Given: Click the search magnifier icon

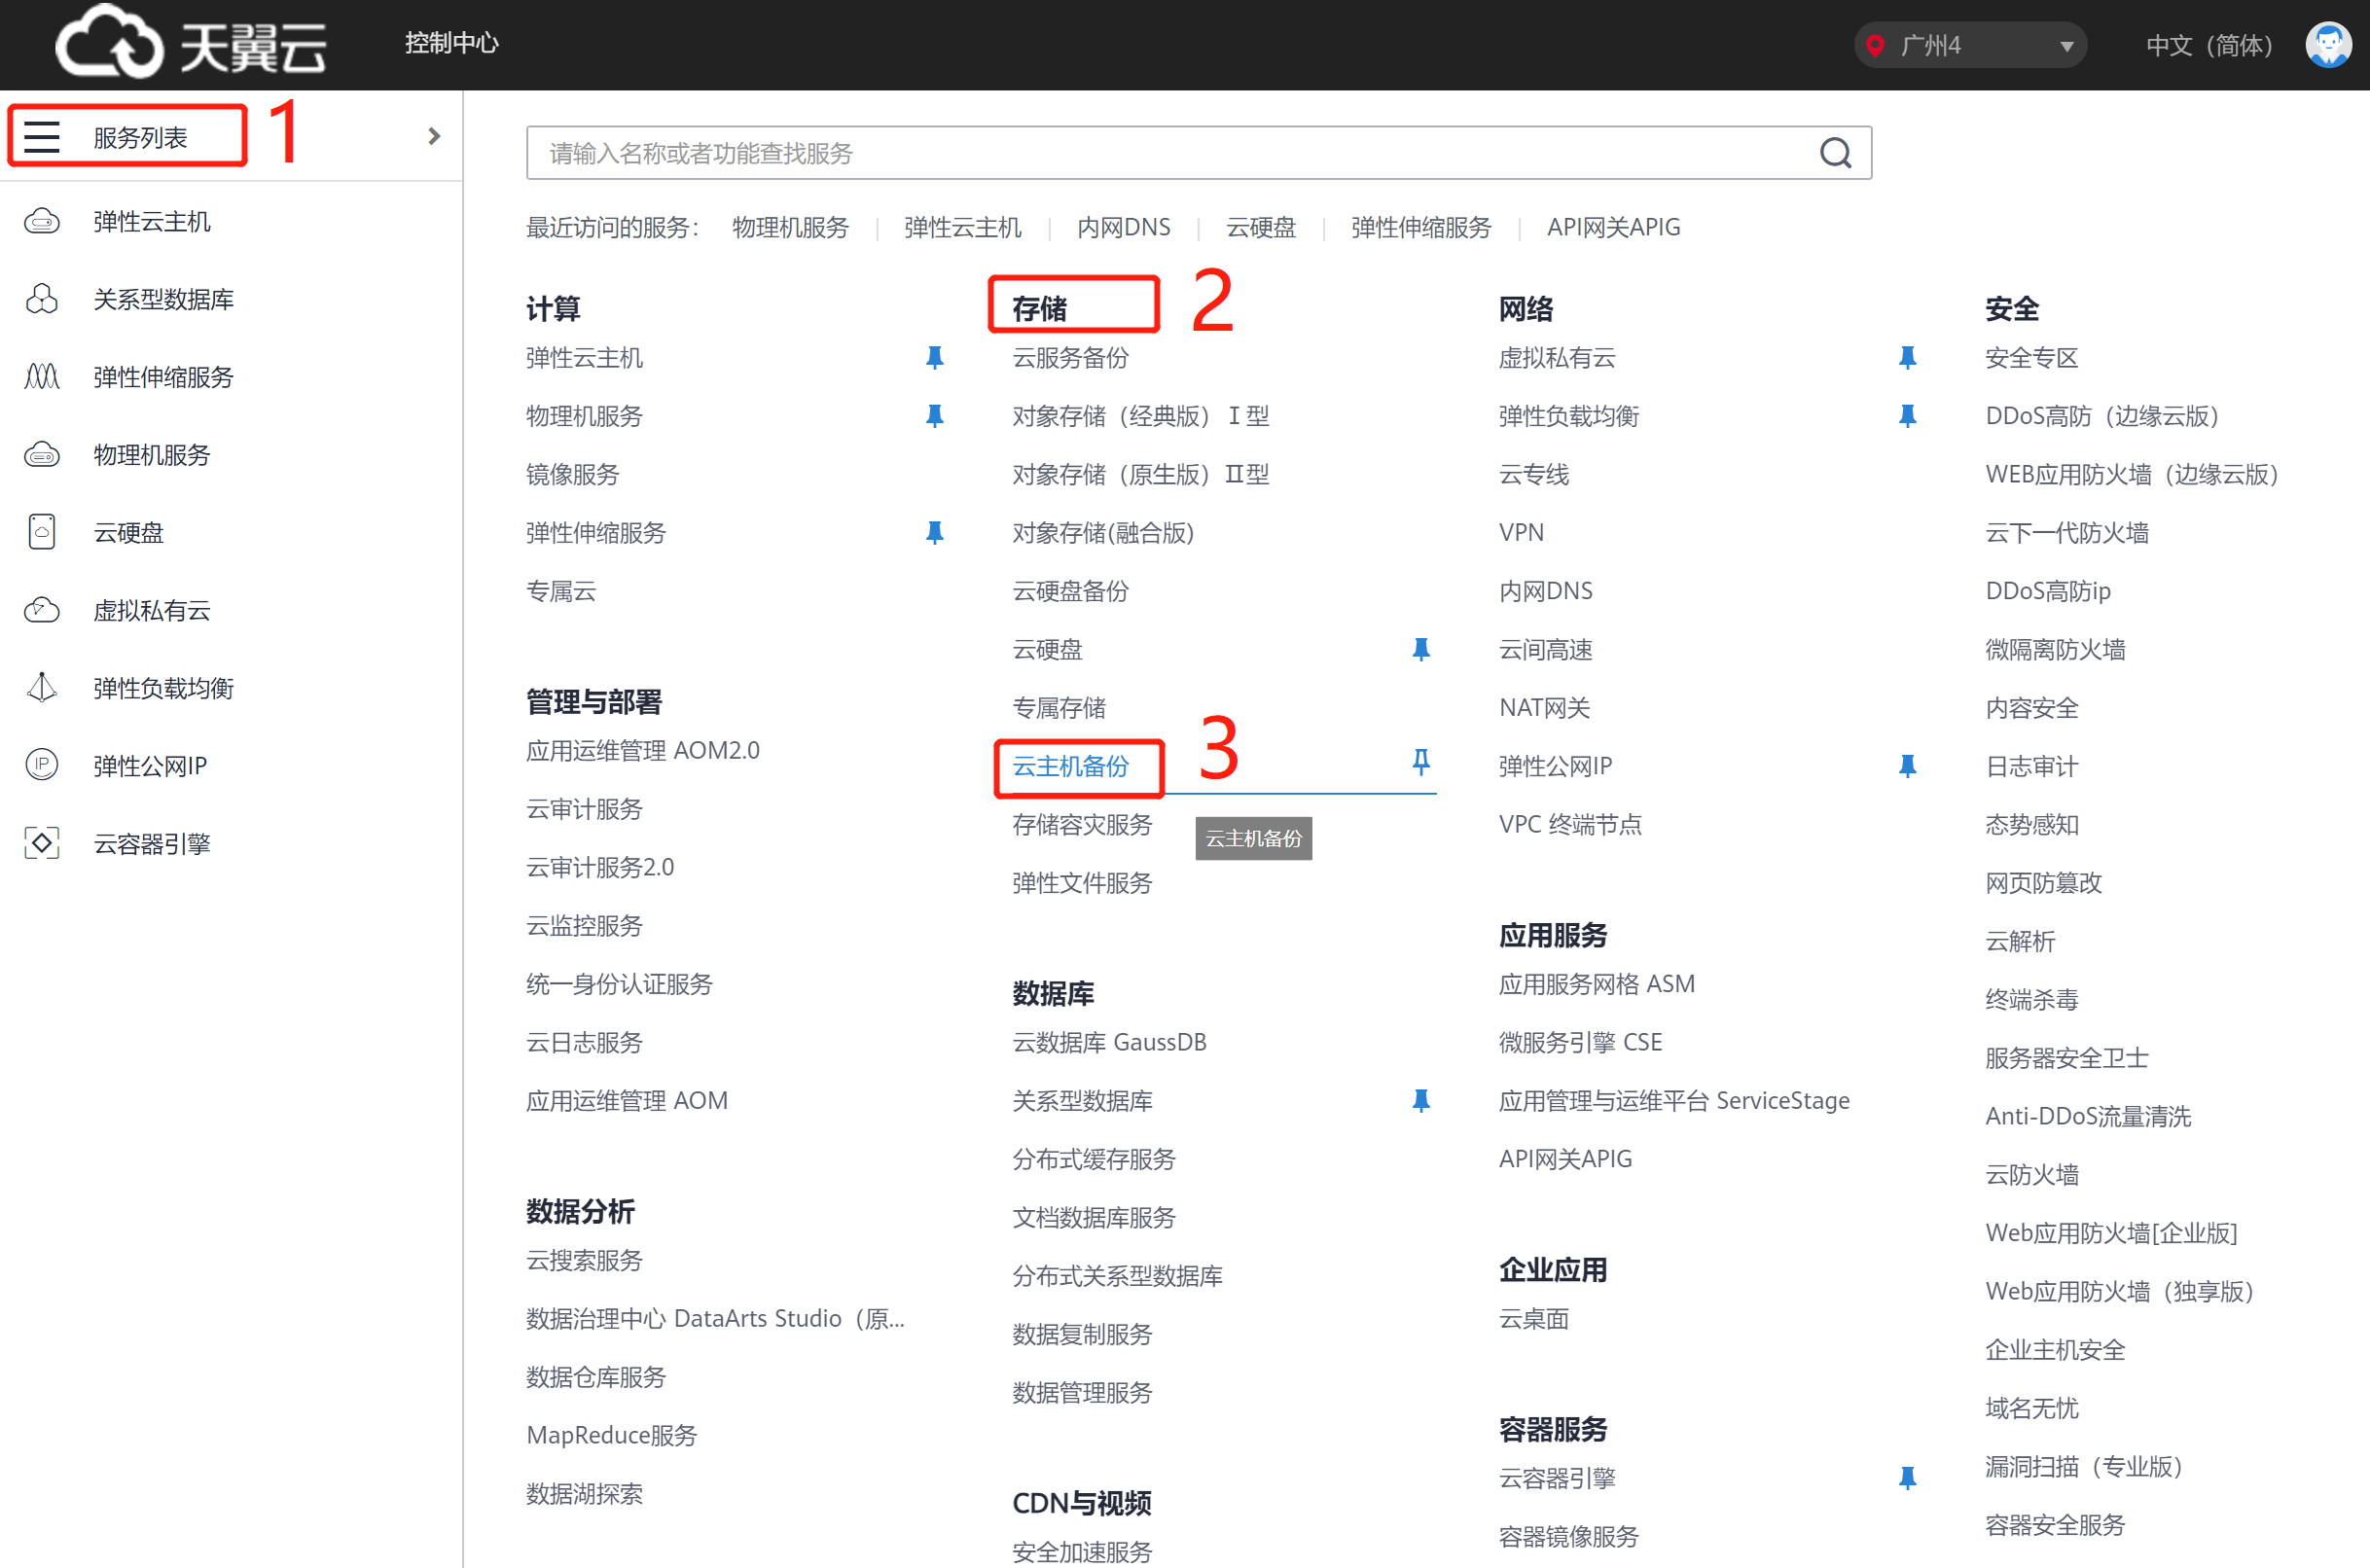Looking at the screenshot, I should [1835, 153].
